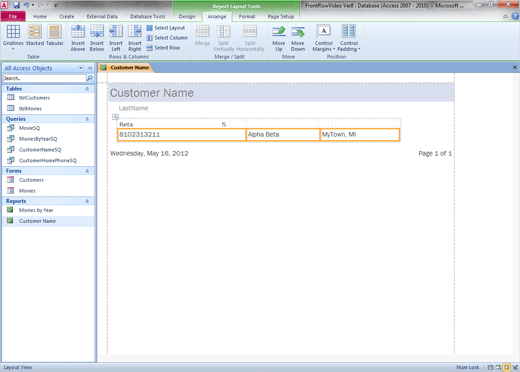This screenshot has width=520, height=372.
Task: Open the Access Help icon
Action: (x=515, y=16)
